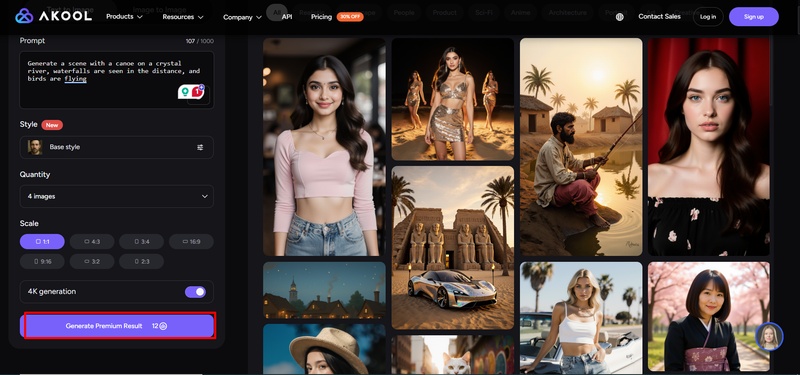The width and height of the screenshot is (800, 375).
Task: Open the white cat image
Action: click(x=453, y=355)
